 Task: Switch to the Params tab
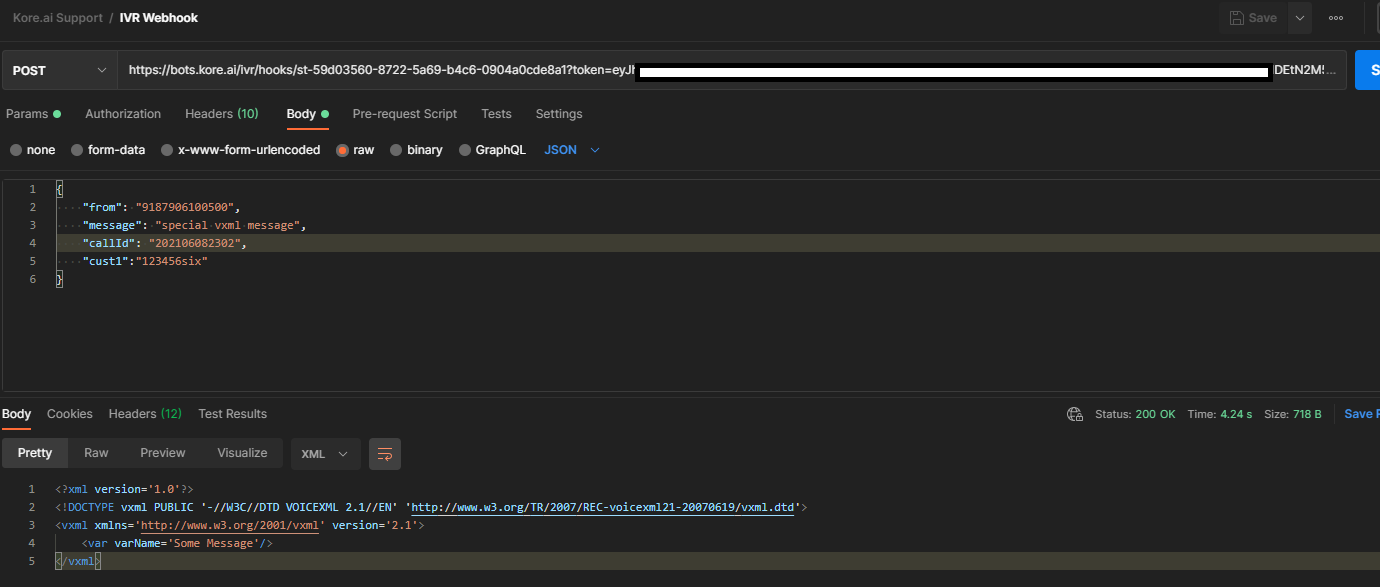tap(33, 114)
